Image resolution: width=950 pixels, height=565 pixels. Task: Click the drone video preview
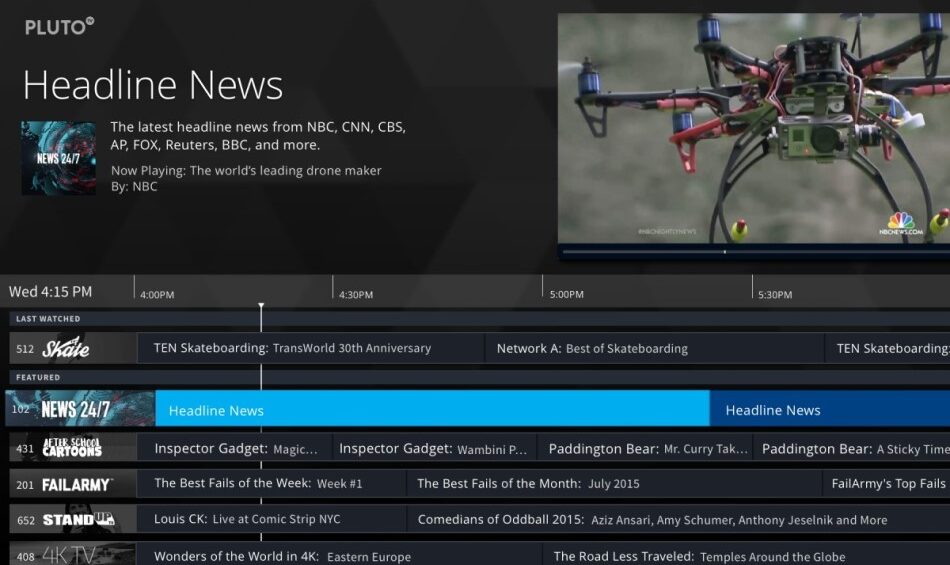pos(754,128)
